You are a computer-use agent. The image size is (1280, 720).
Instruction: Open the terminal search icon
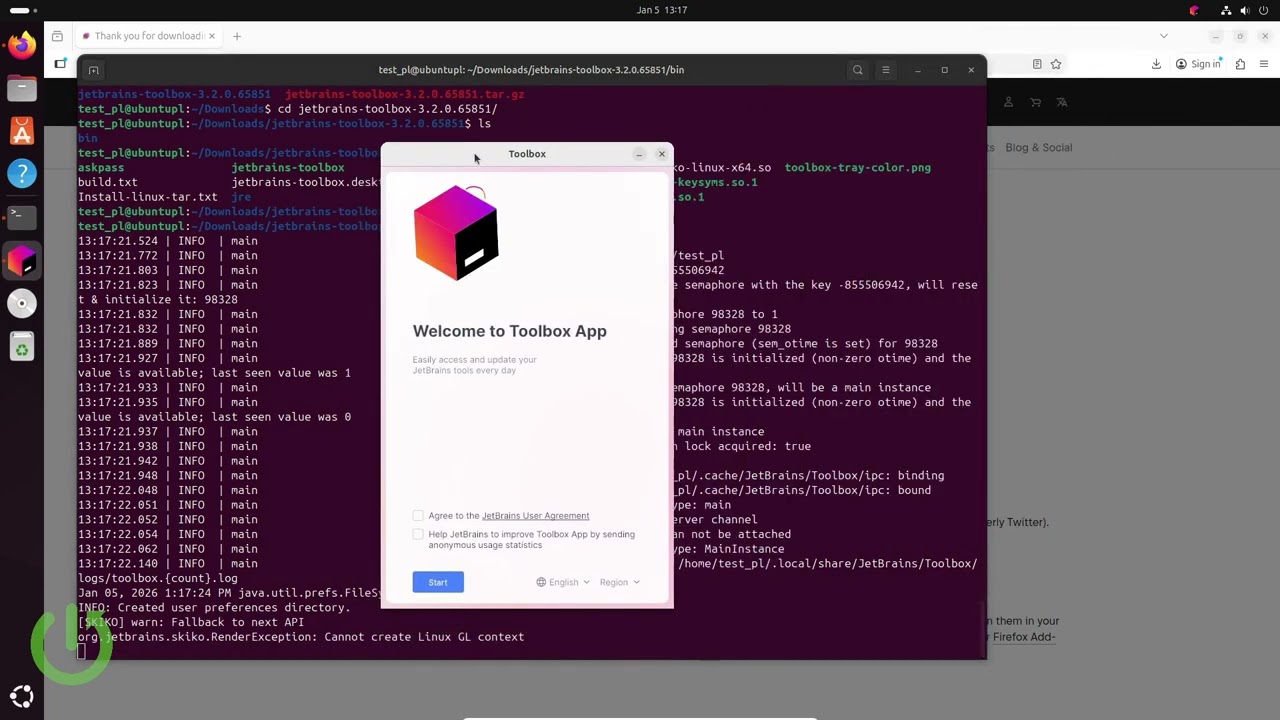857,70
